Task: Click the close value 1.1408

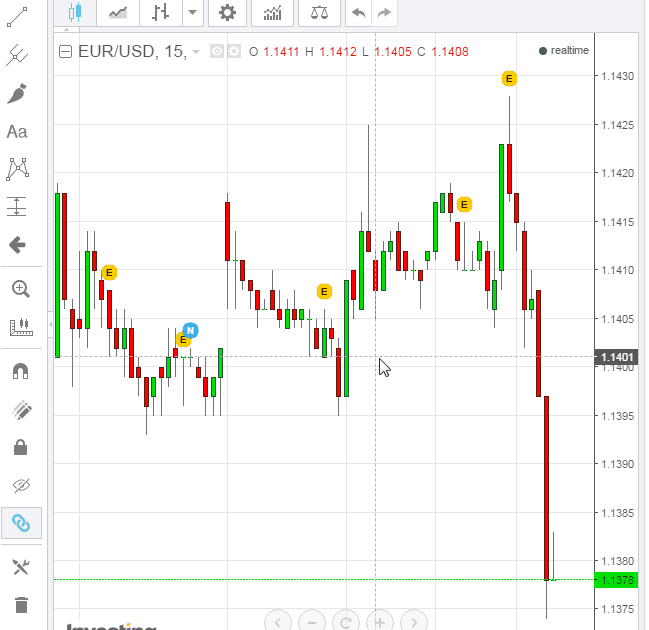Action: tap(450, 52)
